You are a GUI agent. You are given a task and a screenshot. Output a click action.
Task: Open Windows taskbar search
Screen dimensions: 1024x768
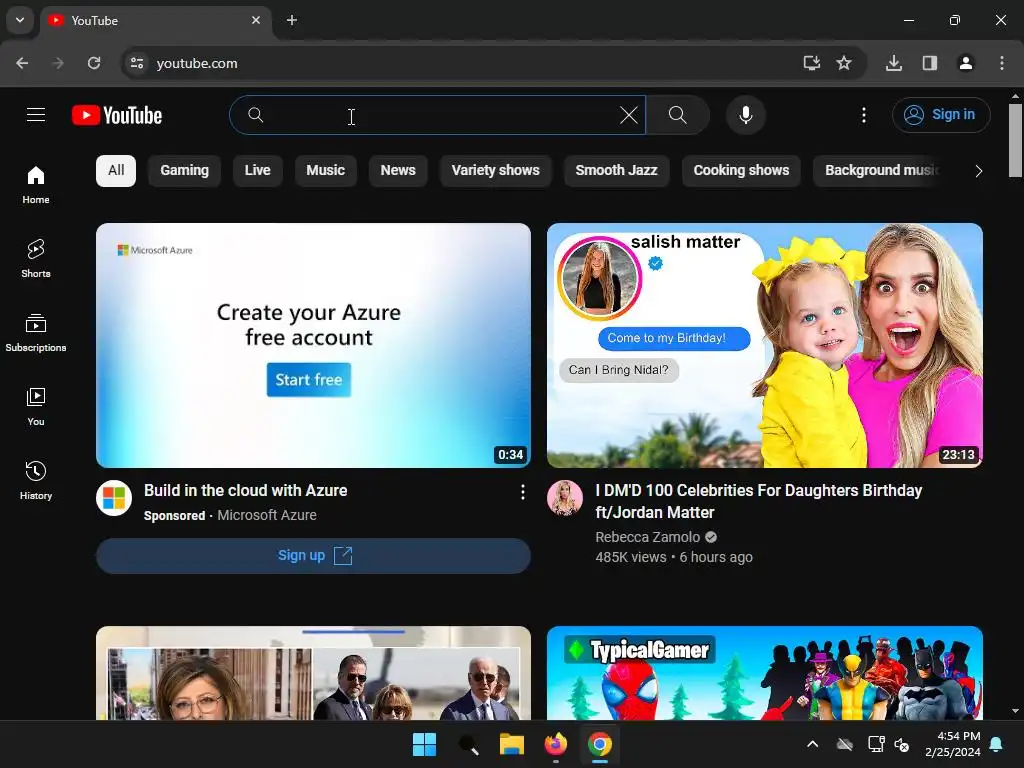click(468, 744)
